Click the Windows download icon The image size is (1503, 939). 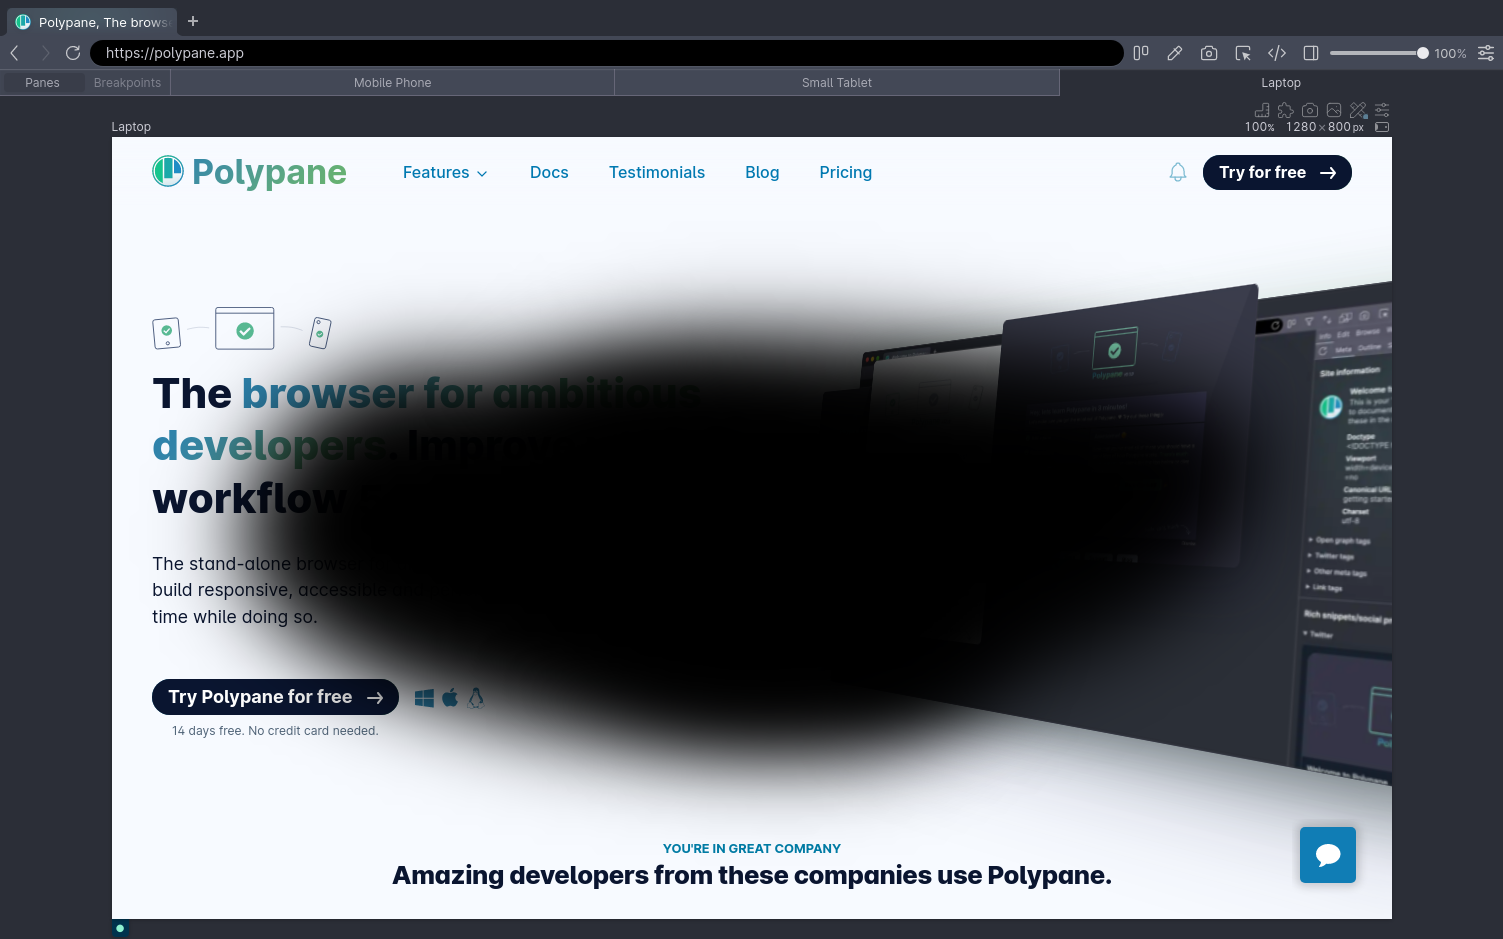(x=424, y=698)
